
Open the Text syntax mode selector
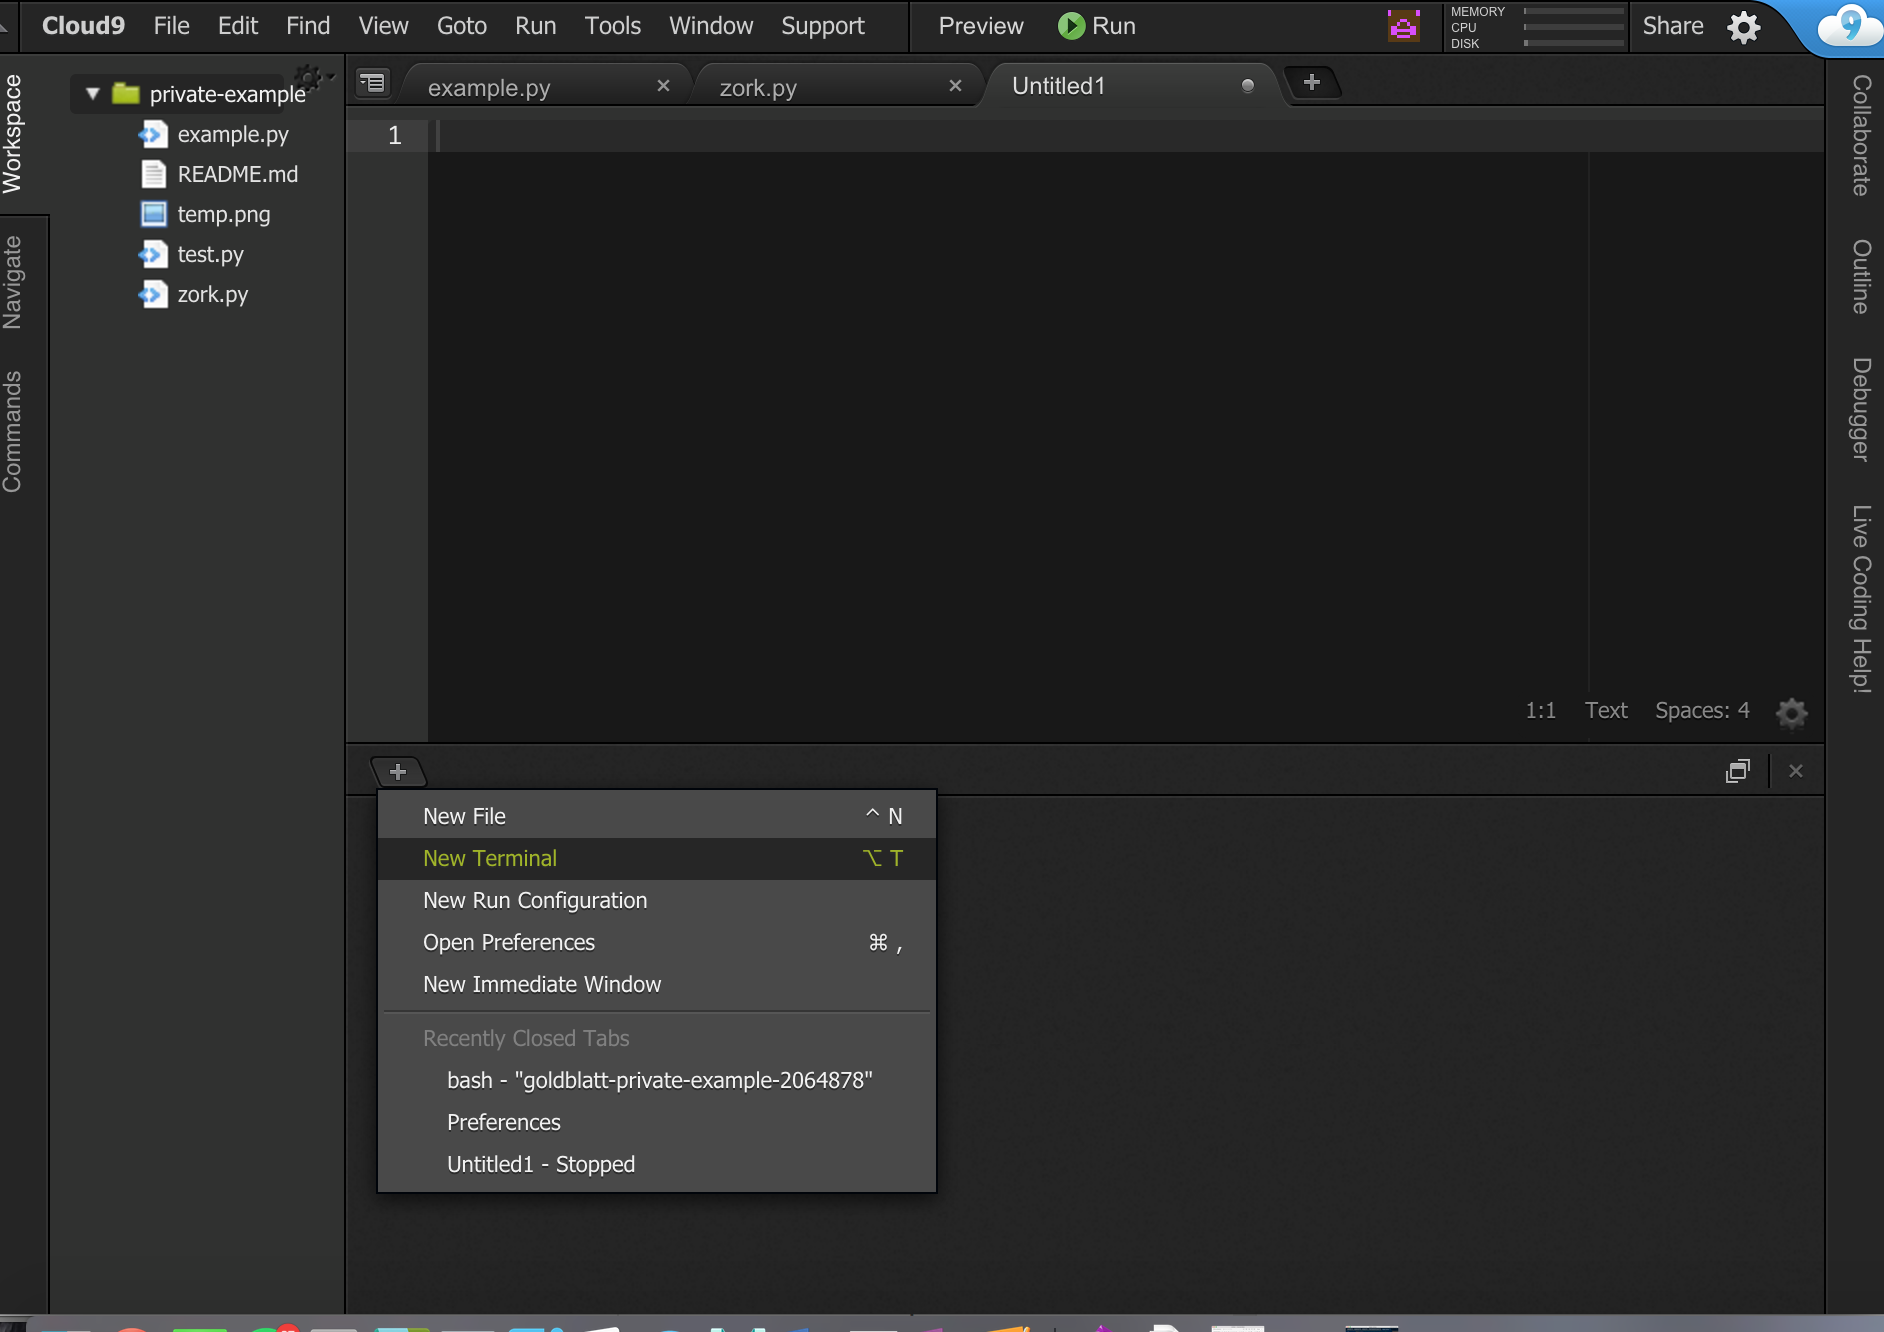pos(1606,711)
